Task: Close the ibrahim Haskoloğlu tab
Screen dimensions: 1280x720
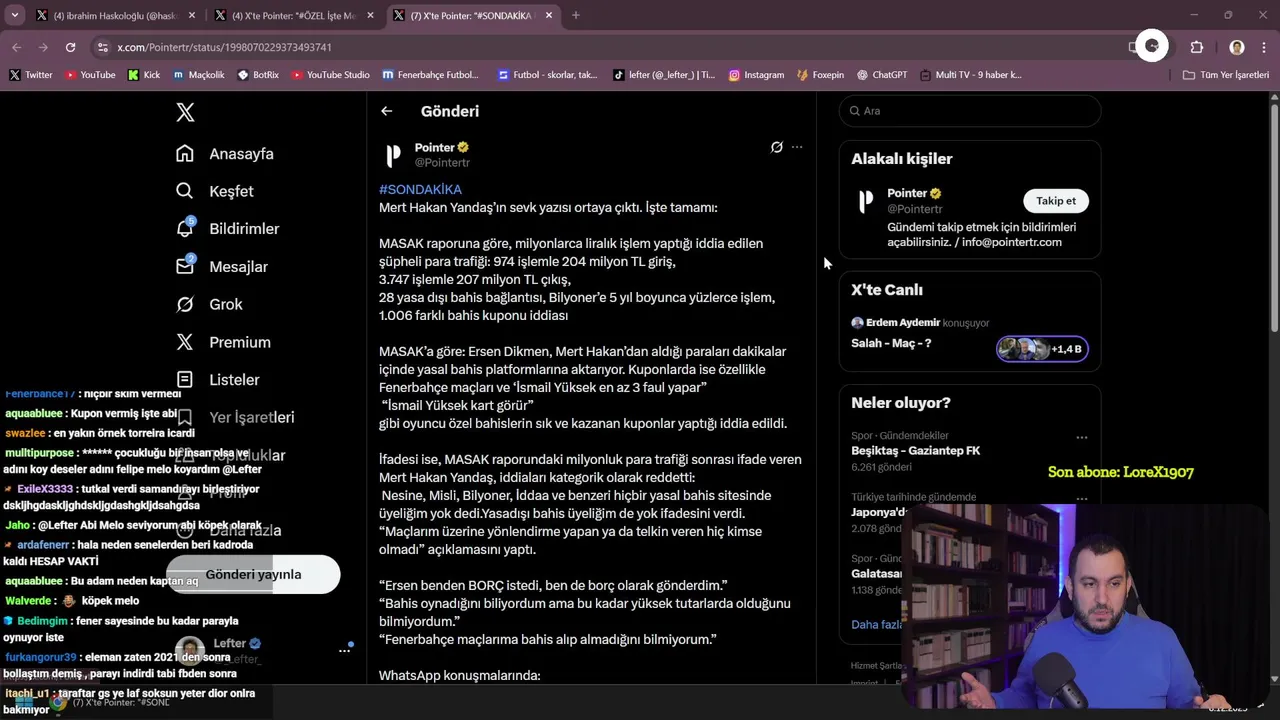Action: 192,15
